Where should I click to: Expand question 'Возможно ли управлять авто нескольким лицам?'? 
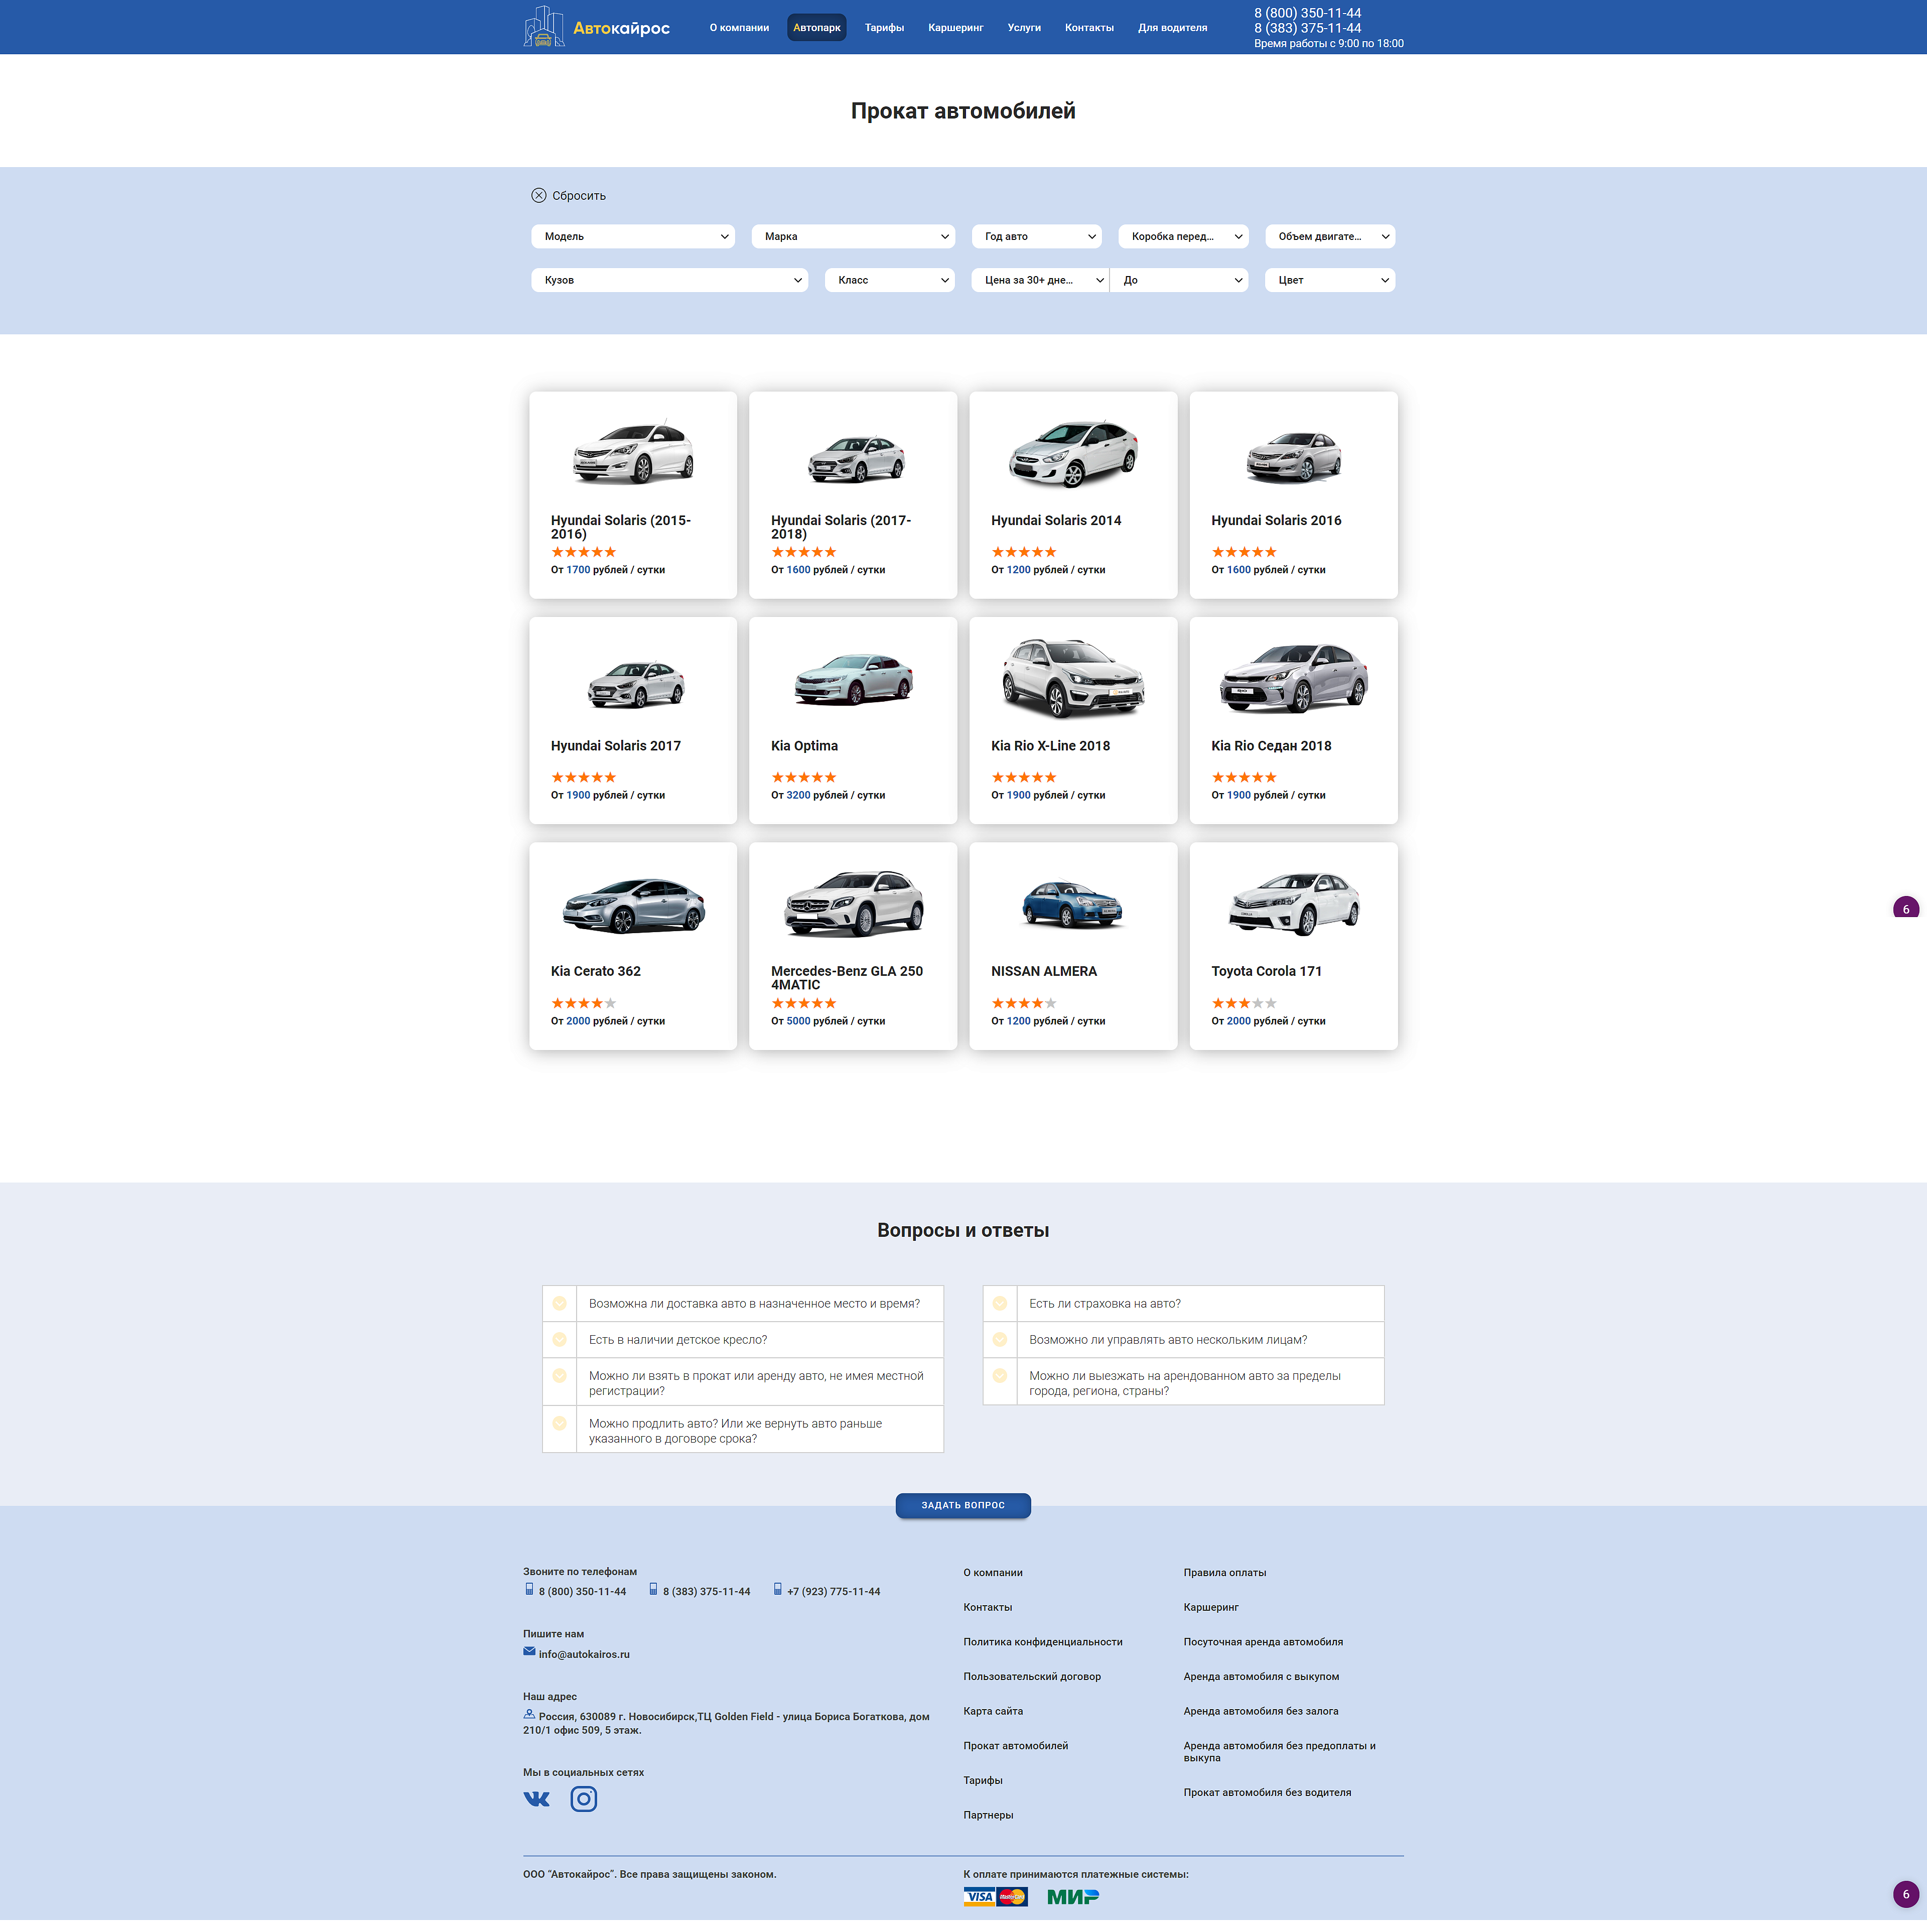1183,1349
